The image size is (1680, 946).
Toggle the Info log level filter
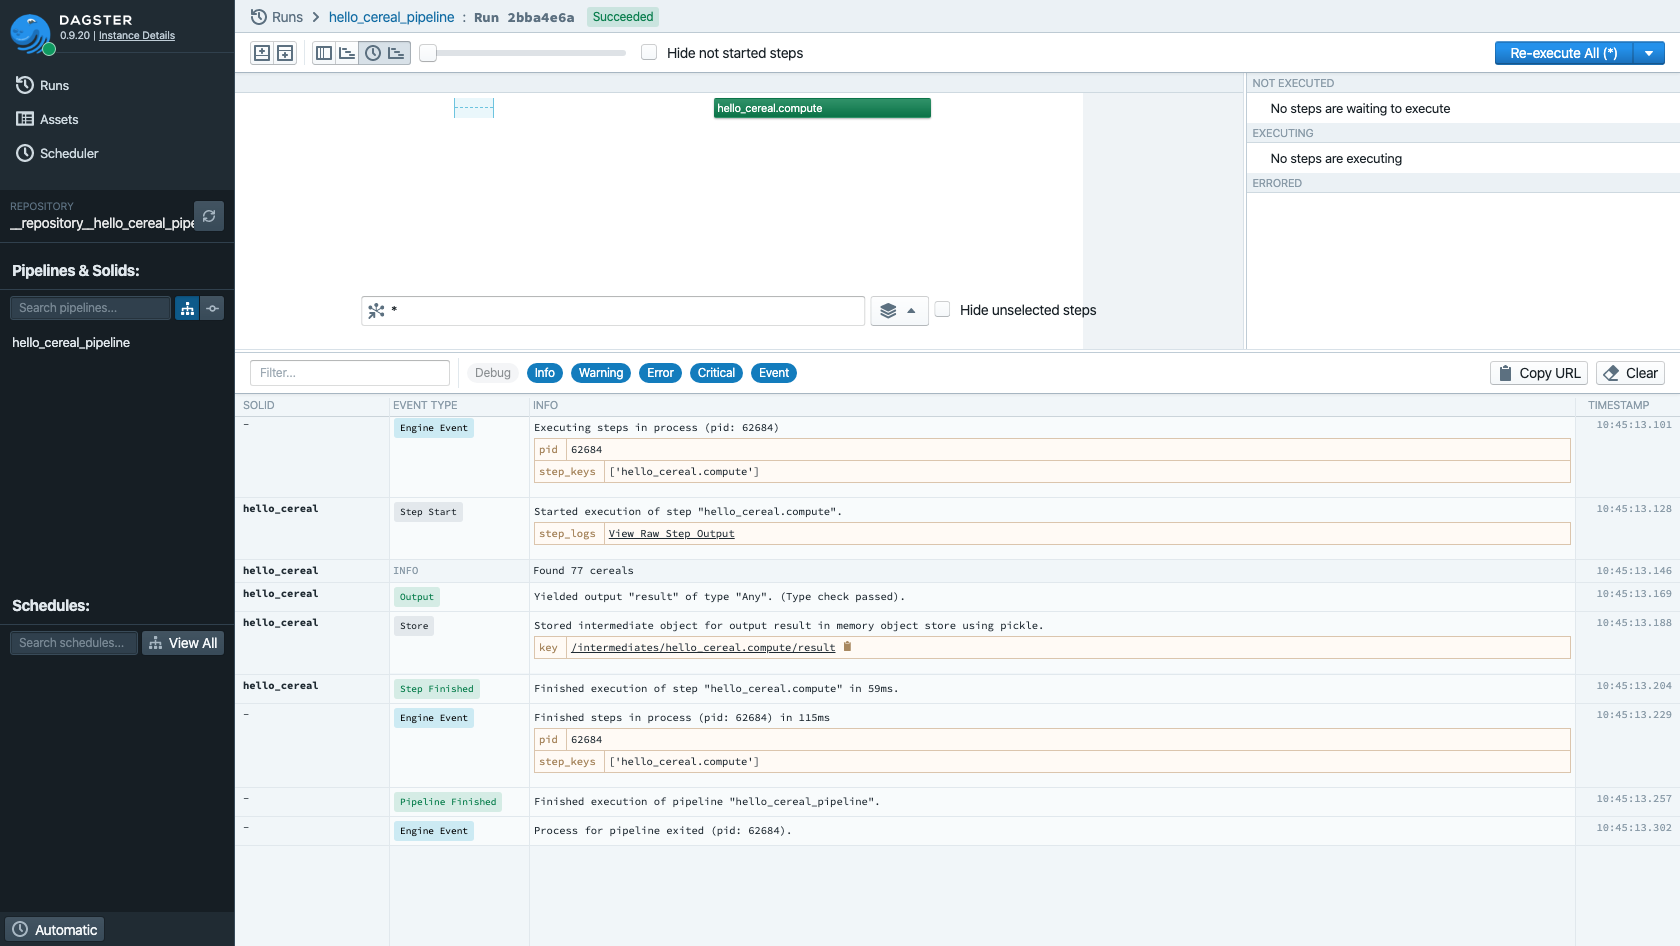tap(544, 373)
